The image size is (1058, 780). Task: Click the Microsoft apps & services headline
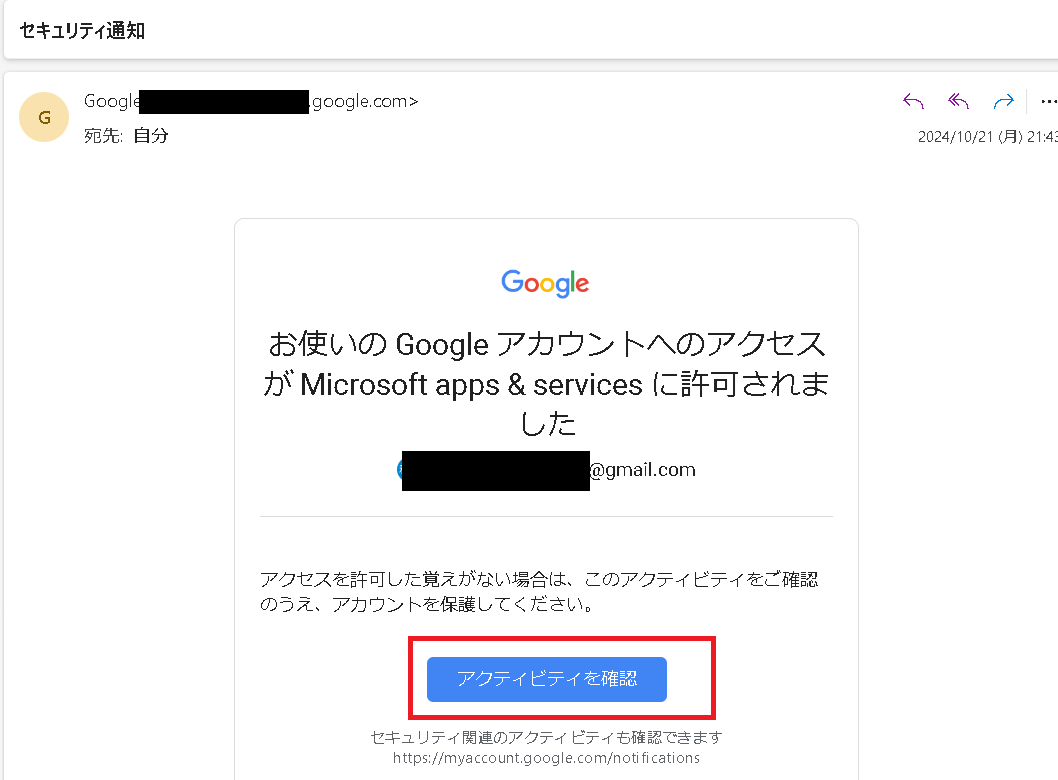tap(547, 384)
